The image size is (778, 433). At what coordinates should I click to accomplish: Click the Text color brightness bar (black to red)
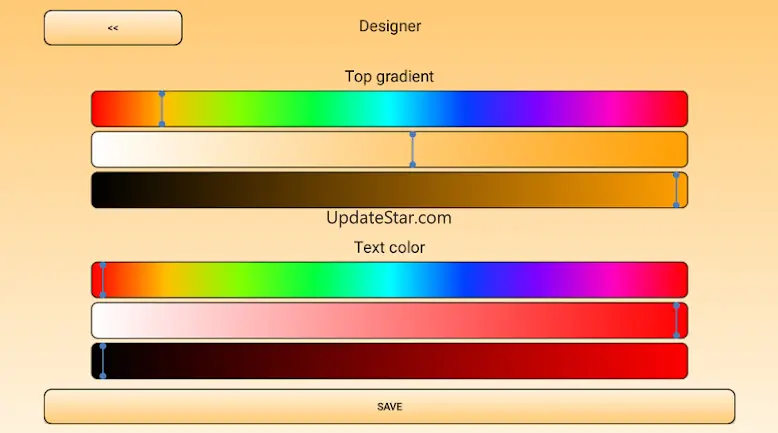(x=389, y=361)
